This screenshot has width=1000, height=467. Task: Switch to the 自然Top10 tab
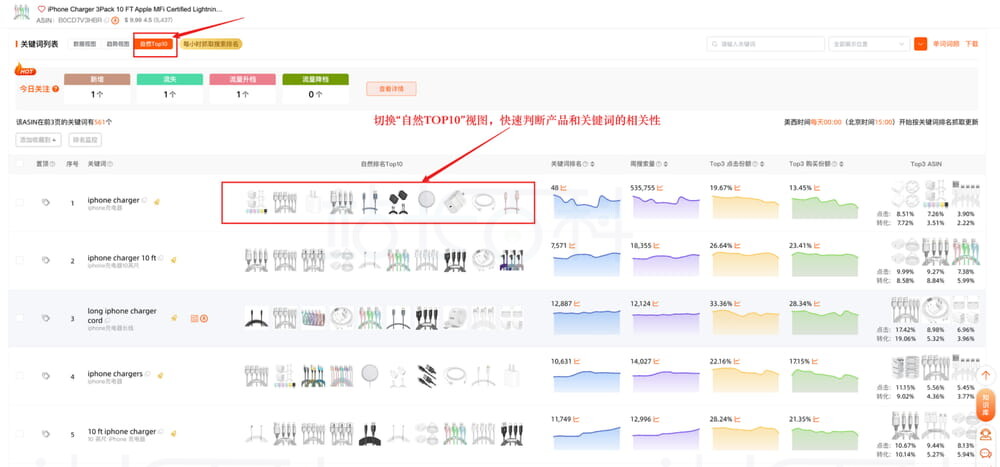coord(154,44)
